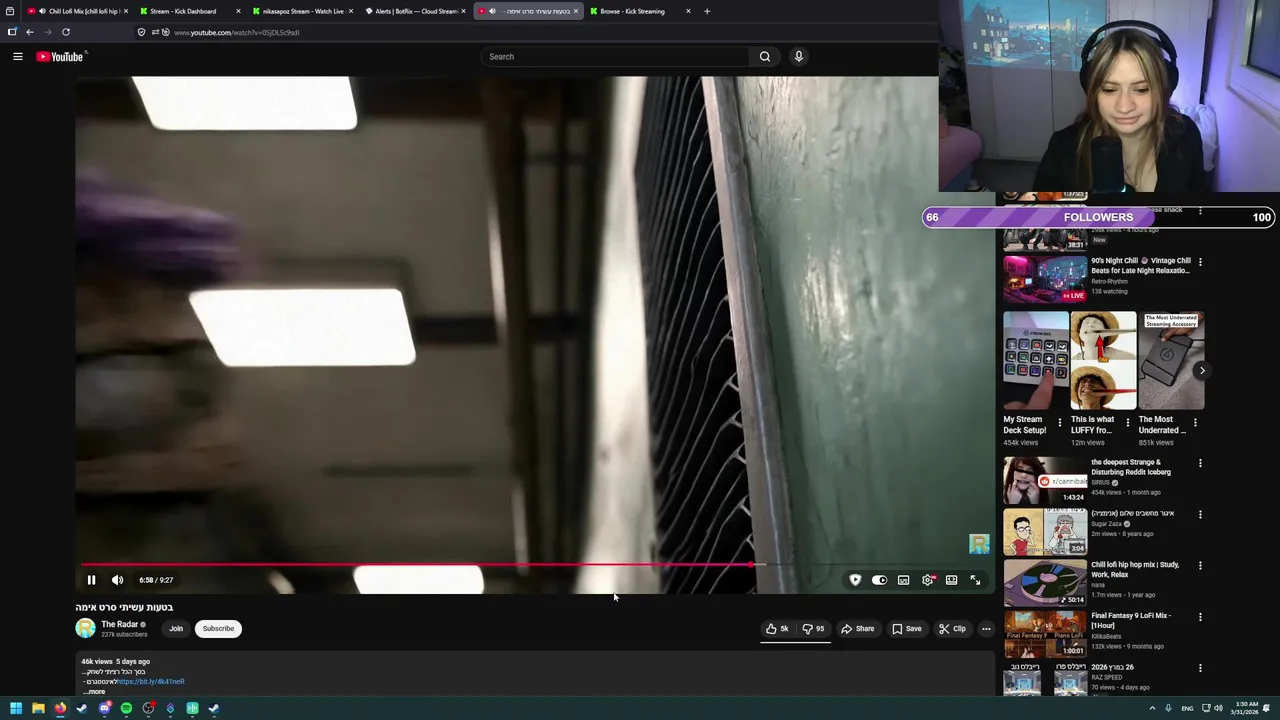This screenshot has width=1280, height=720.
Task: Open the player settings gear
Action: (928, 580)
